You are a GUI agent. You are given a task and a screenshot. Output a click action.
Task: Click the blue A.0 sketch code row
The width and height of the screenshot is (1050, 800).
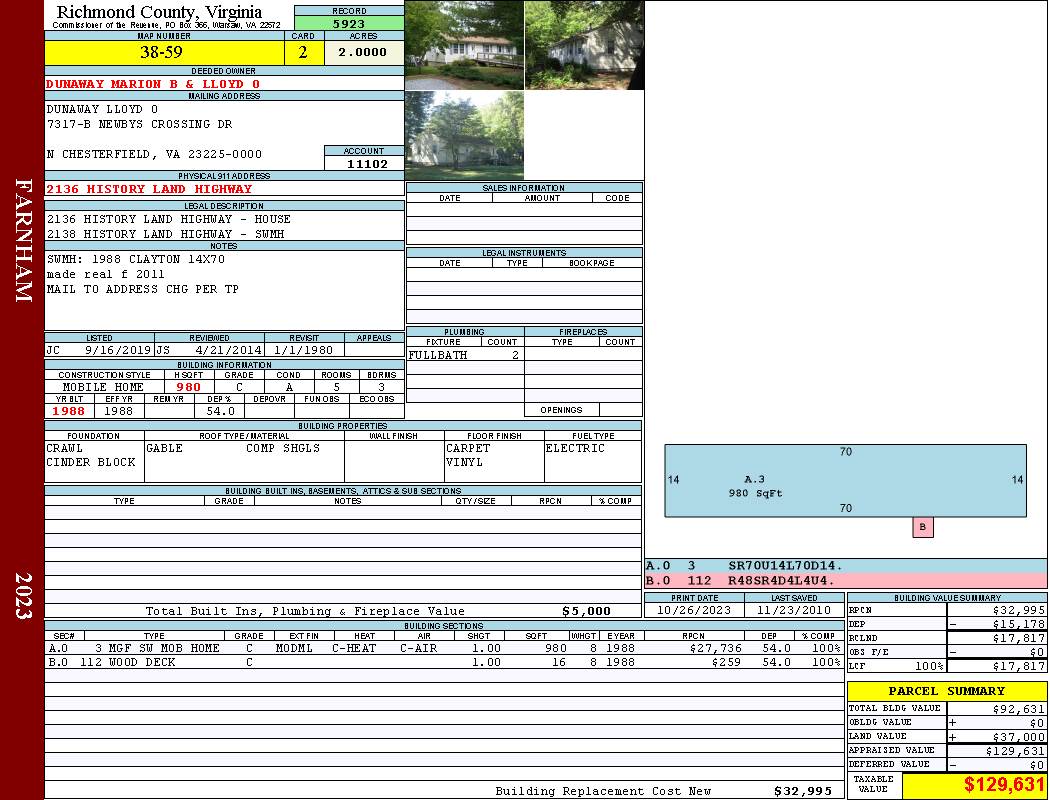coord(845,566)
